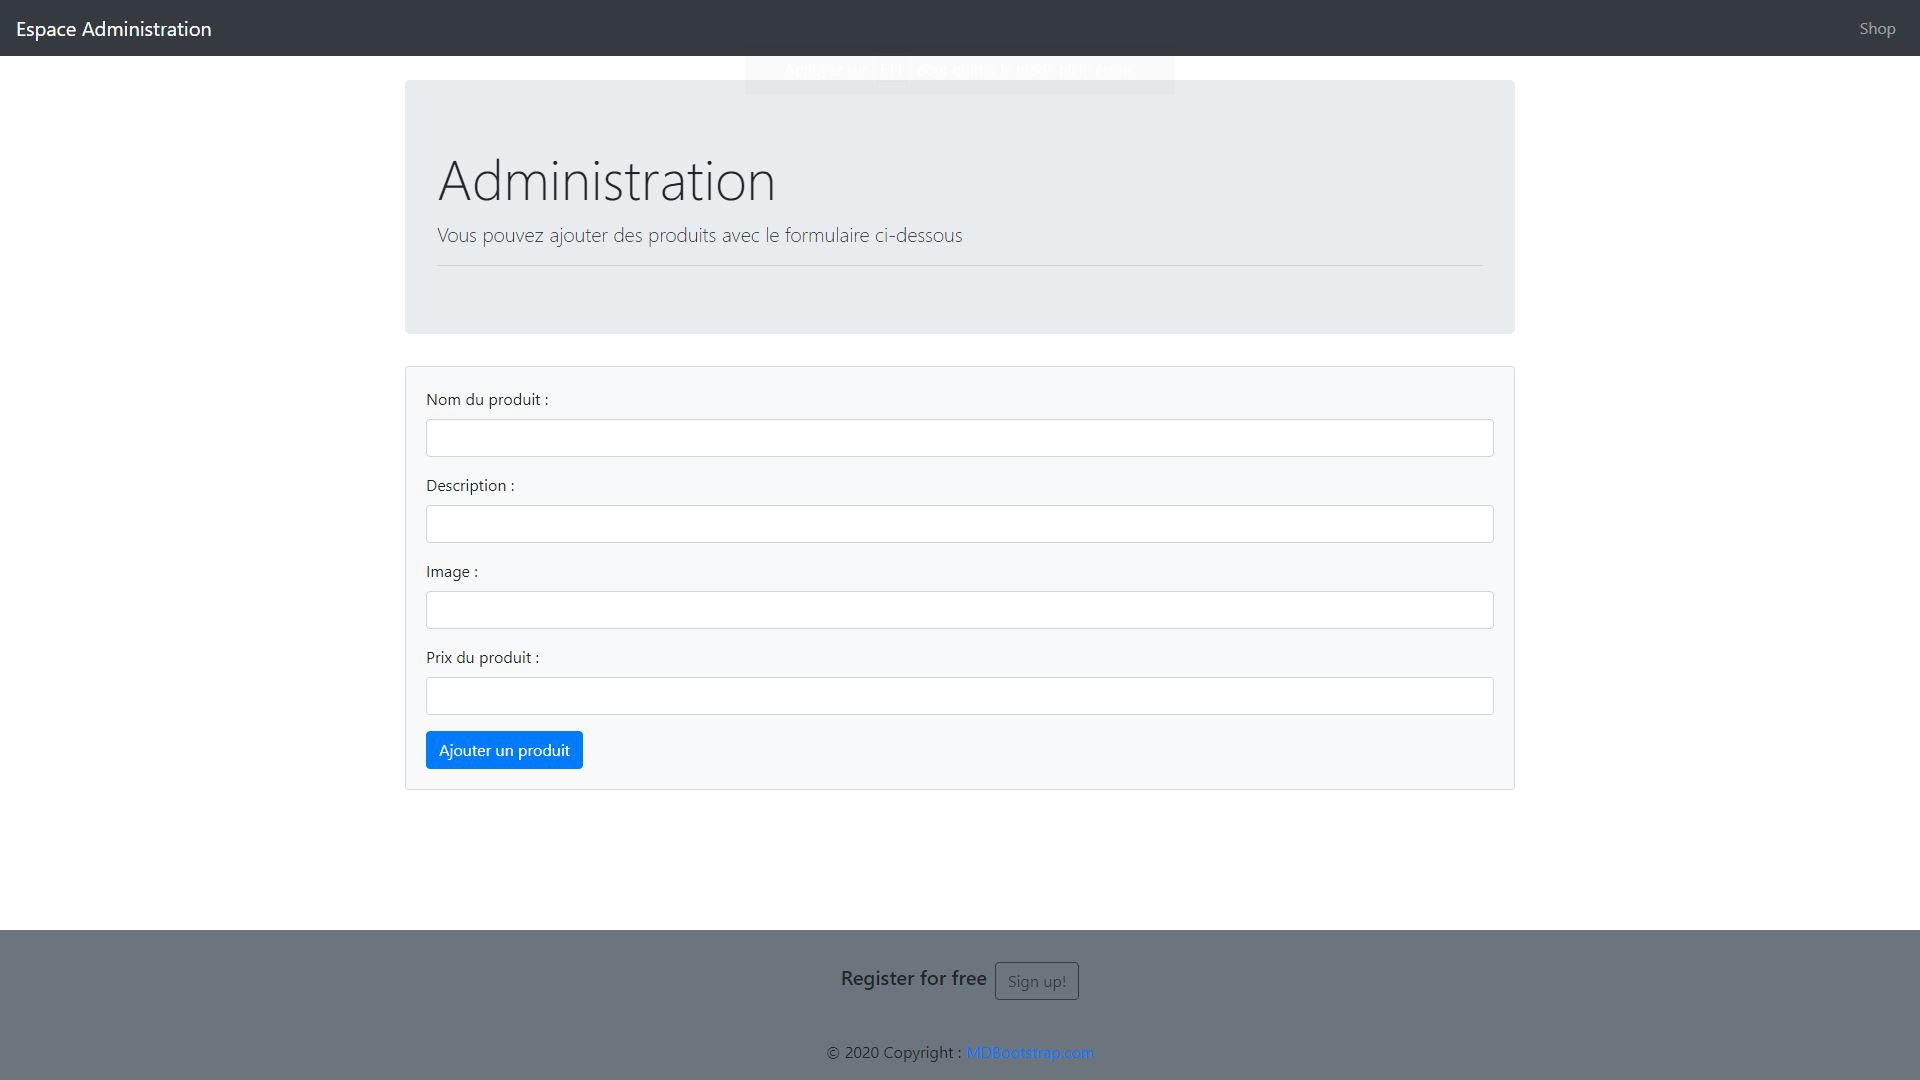Click the 'Prix du produit :' label
This screenshot has width=1920, height=1080.
482,658
